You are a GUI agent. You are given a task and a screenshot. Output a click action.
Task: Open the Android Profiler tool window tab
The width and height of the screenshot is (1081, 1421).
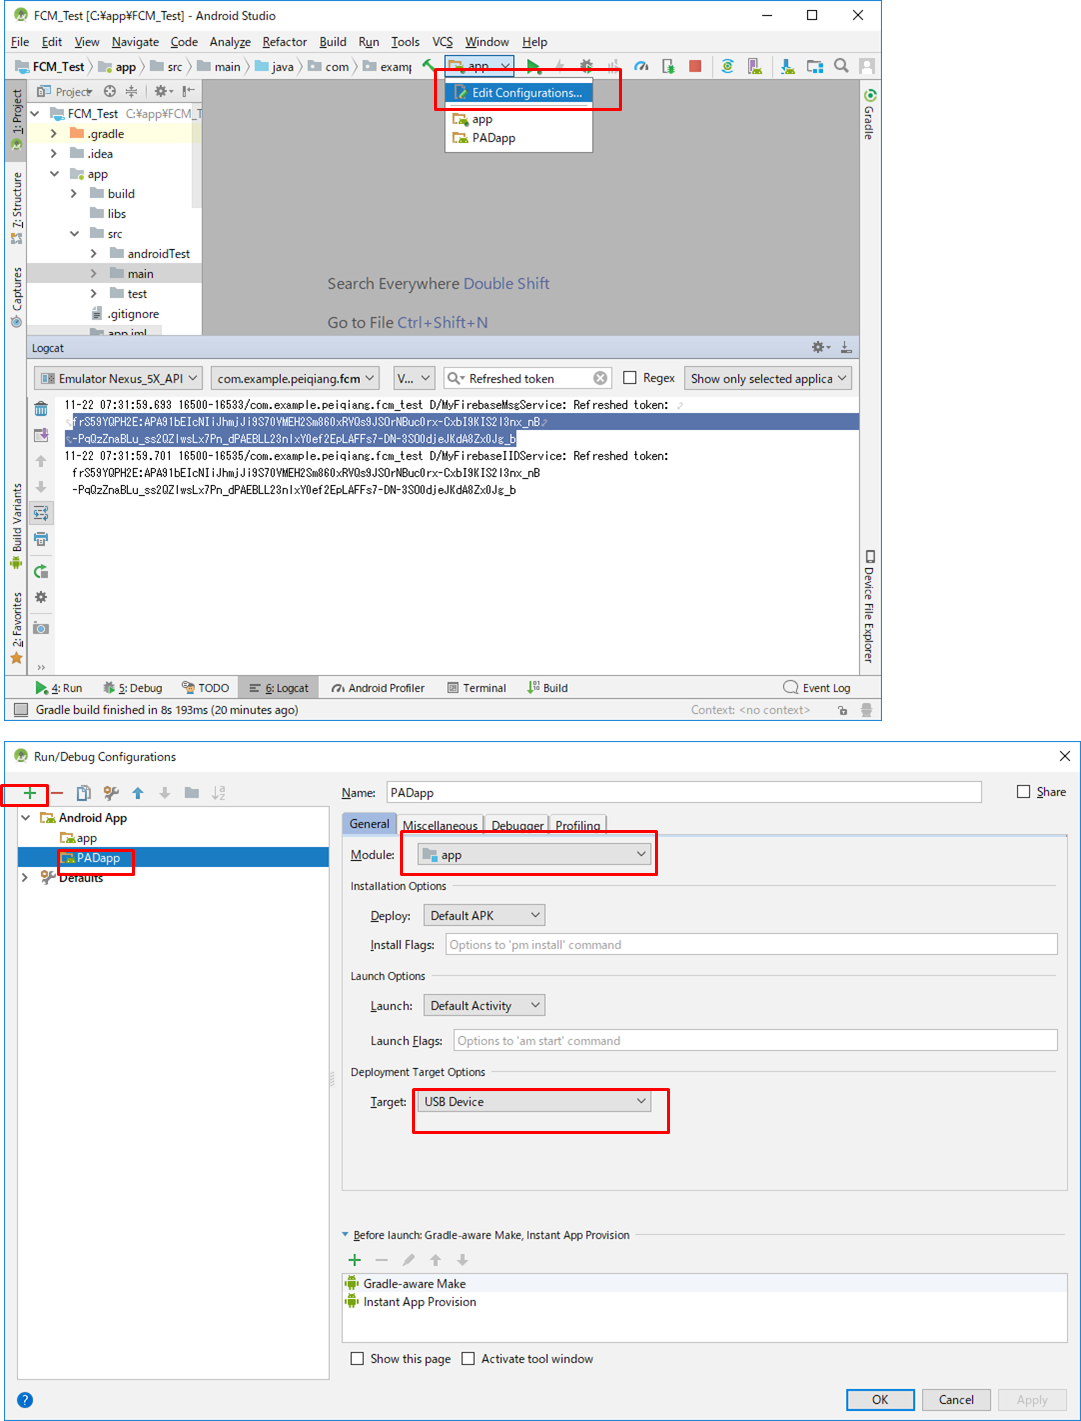[378, 688]
